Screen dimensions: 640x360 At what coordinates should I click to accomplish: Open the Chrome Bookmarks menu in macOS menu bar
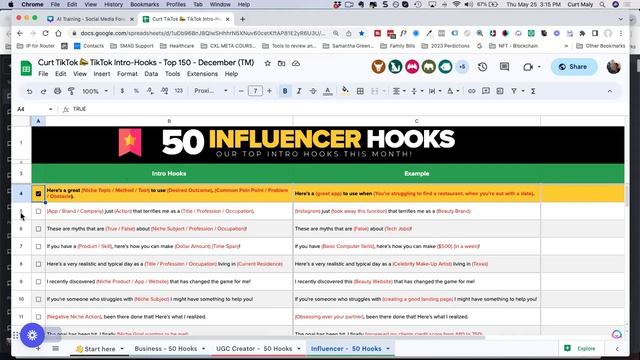click(x=144, y=4)
